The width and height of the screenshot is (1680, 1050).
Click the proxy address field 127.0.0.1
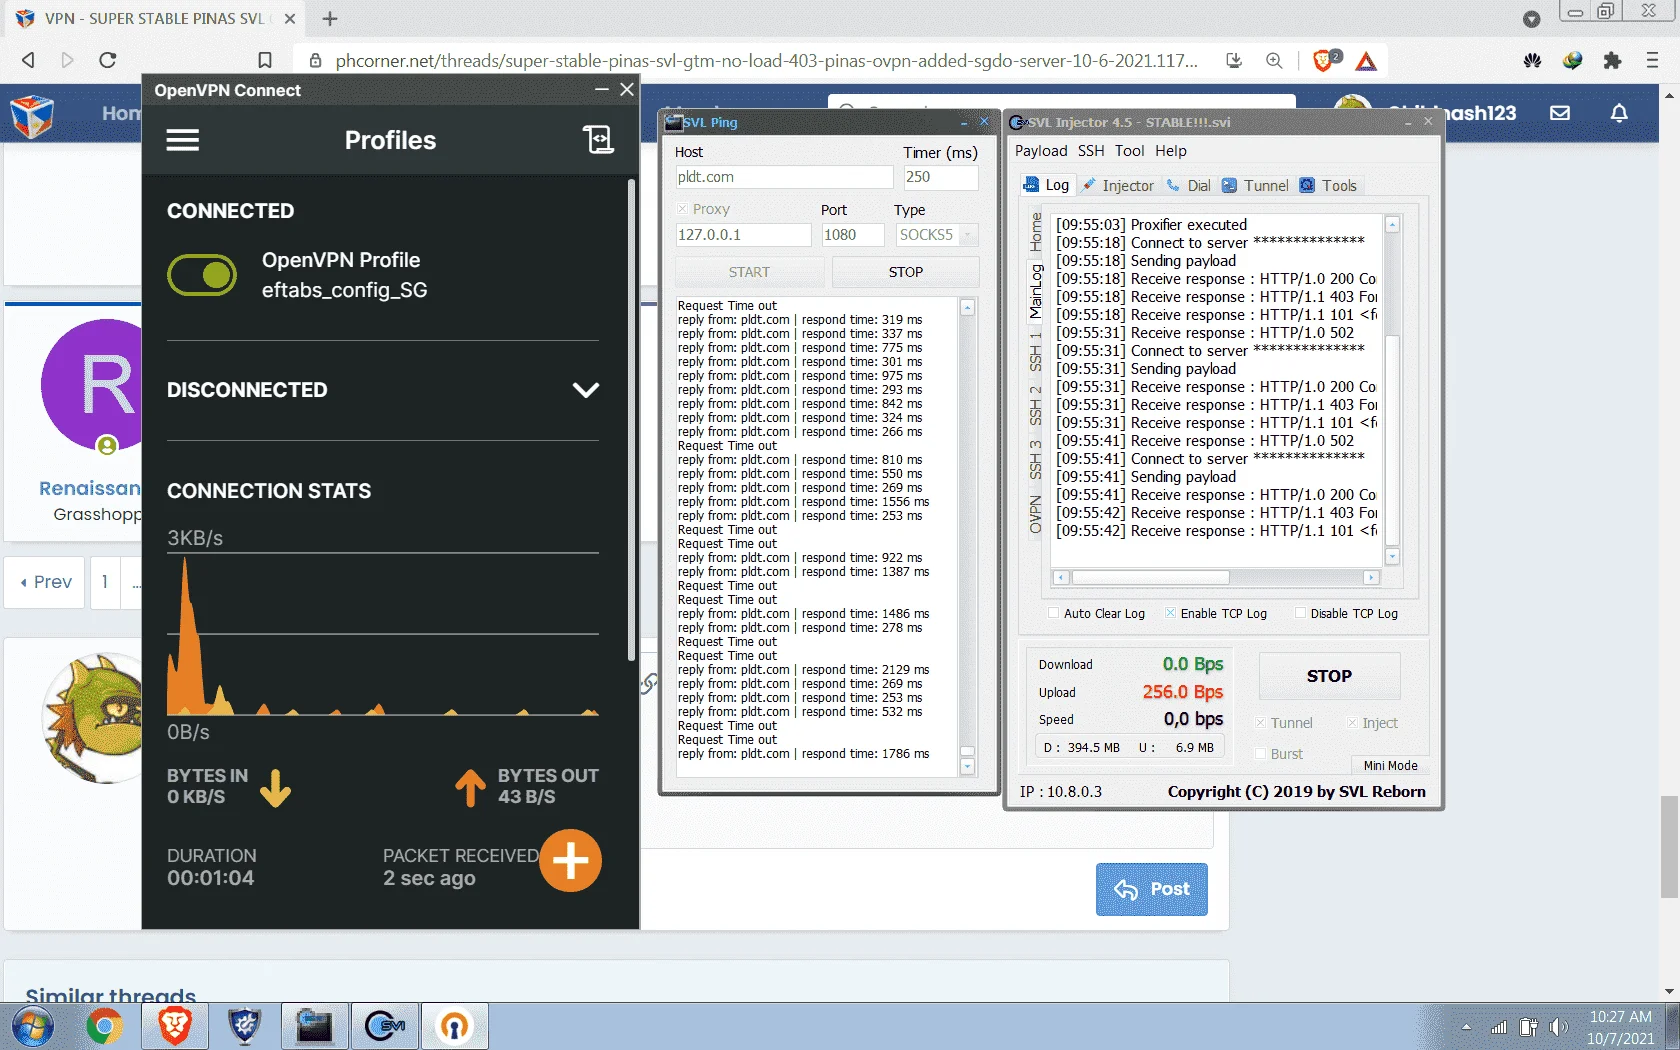tap(743, 235)
